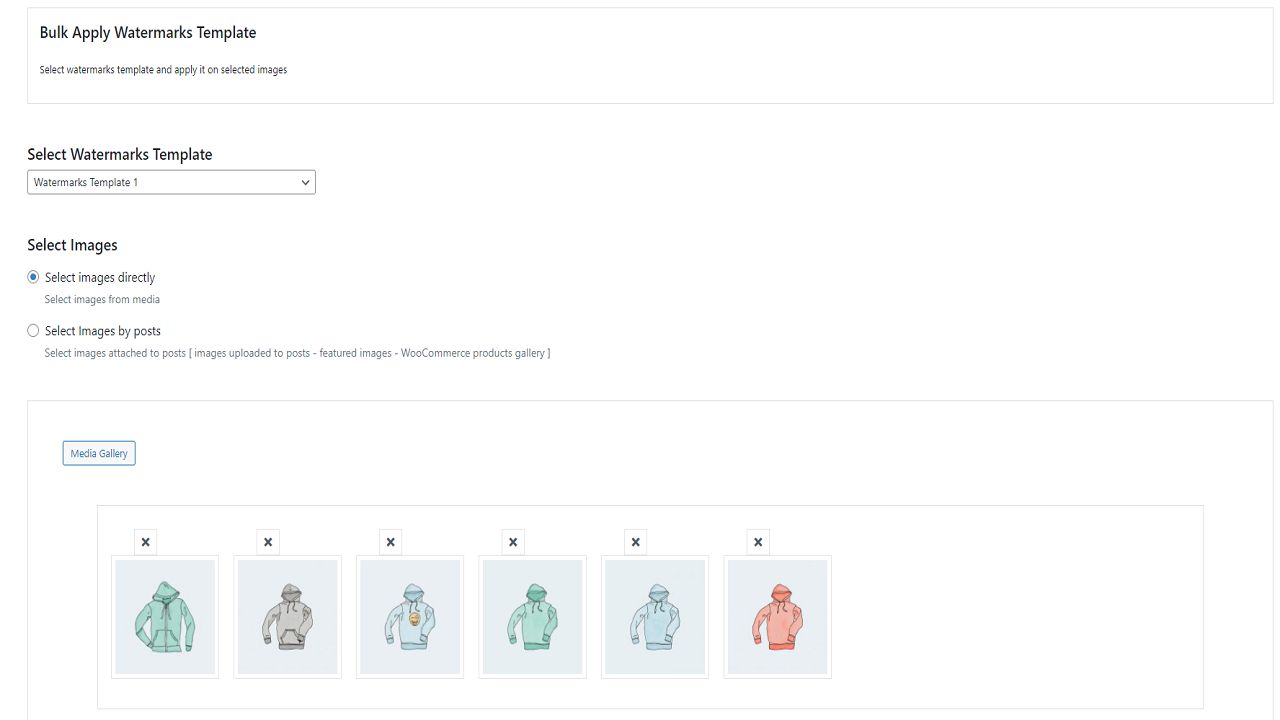
Task: Click the gray hoodie thumbnail
Action: click(x=287, y=617)
